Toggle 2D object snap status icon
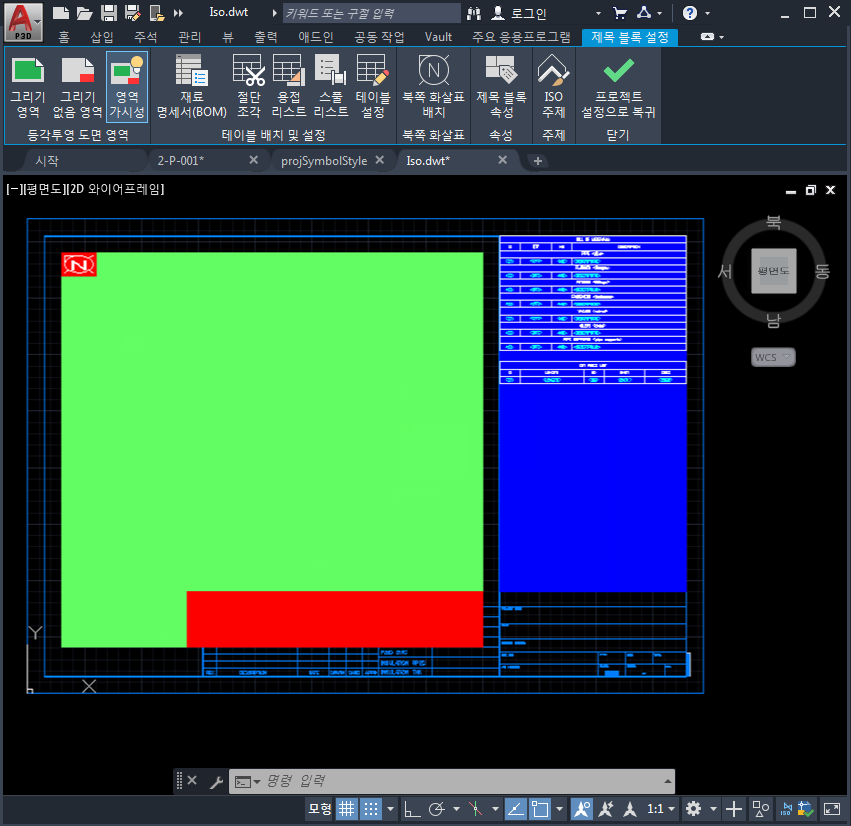The width and height of the screenshot is (851, 826). [x=540, y=809]
